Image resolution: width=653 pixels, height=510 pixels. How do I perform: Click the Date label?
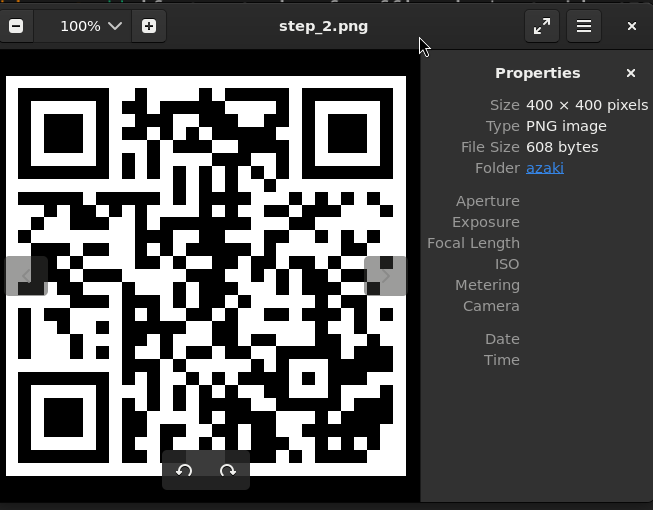point(502,339)
